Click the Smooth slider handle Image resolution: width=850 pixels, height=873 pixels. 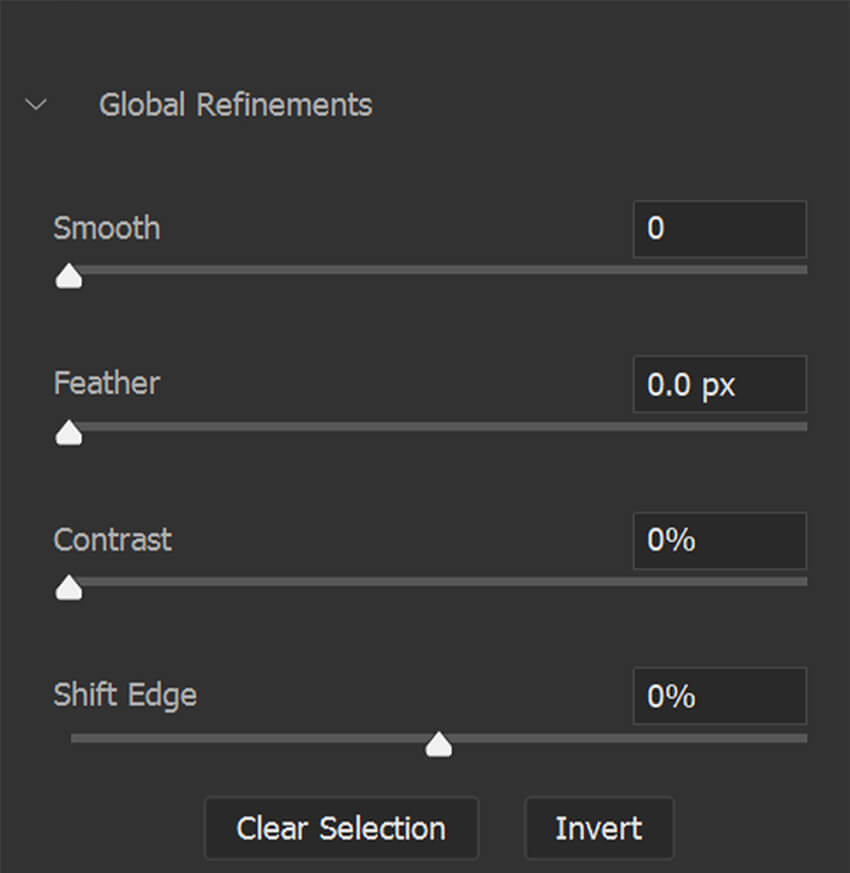[69, 276]
